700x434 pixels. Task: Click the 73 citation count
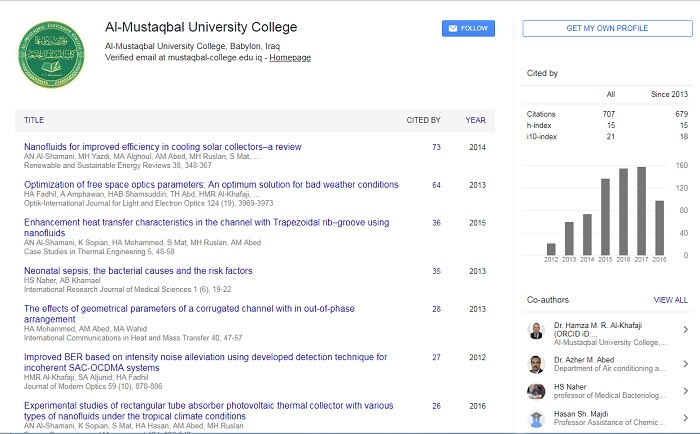coord(436,147)
